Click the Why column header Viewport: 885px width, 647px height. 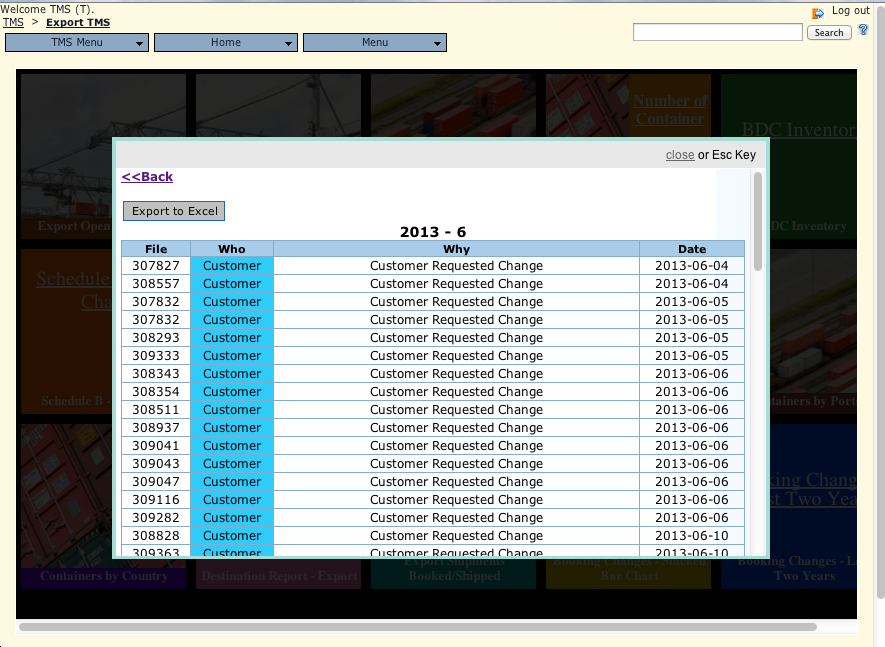[456, 249]
